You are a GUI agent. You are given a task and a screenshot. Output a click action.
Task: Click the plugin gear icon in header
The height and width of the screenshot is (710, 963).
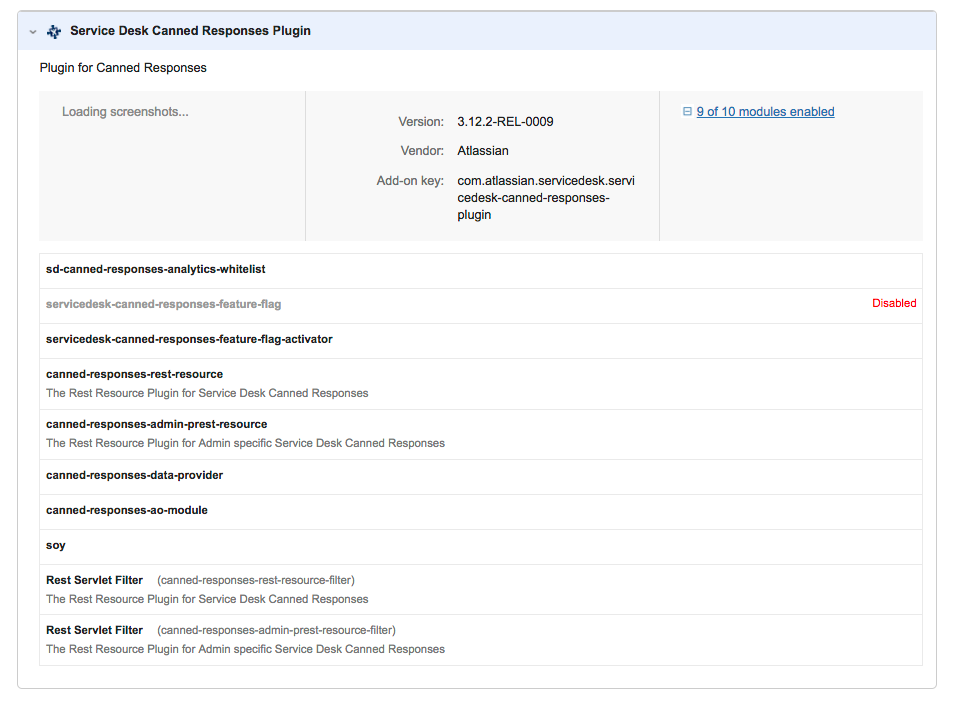[54, 31]
